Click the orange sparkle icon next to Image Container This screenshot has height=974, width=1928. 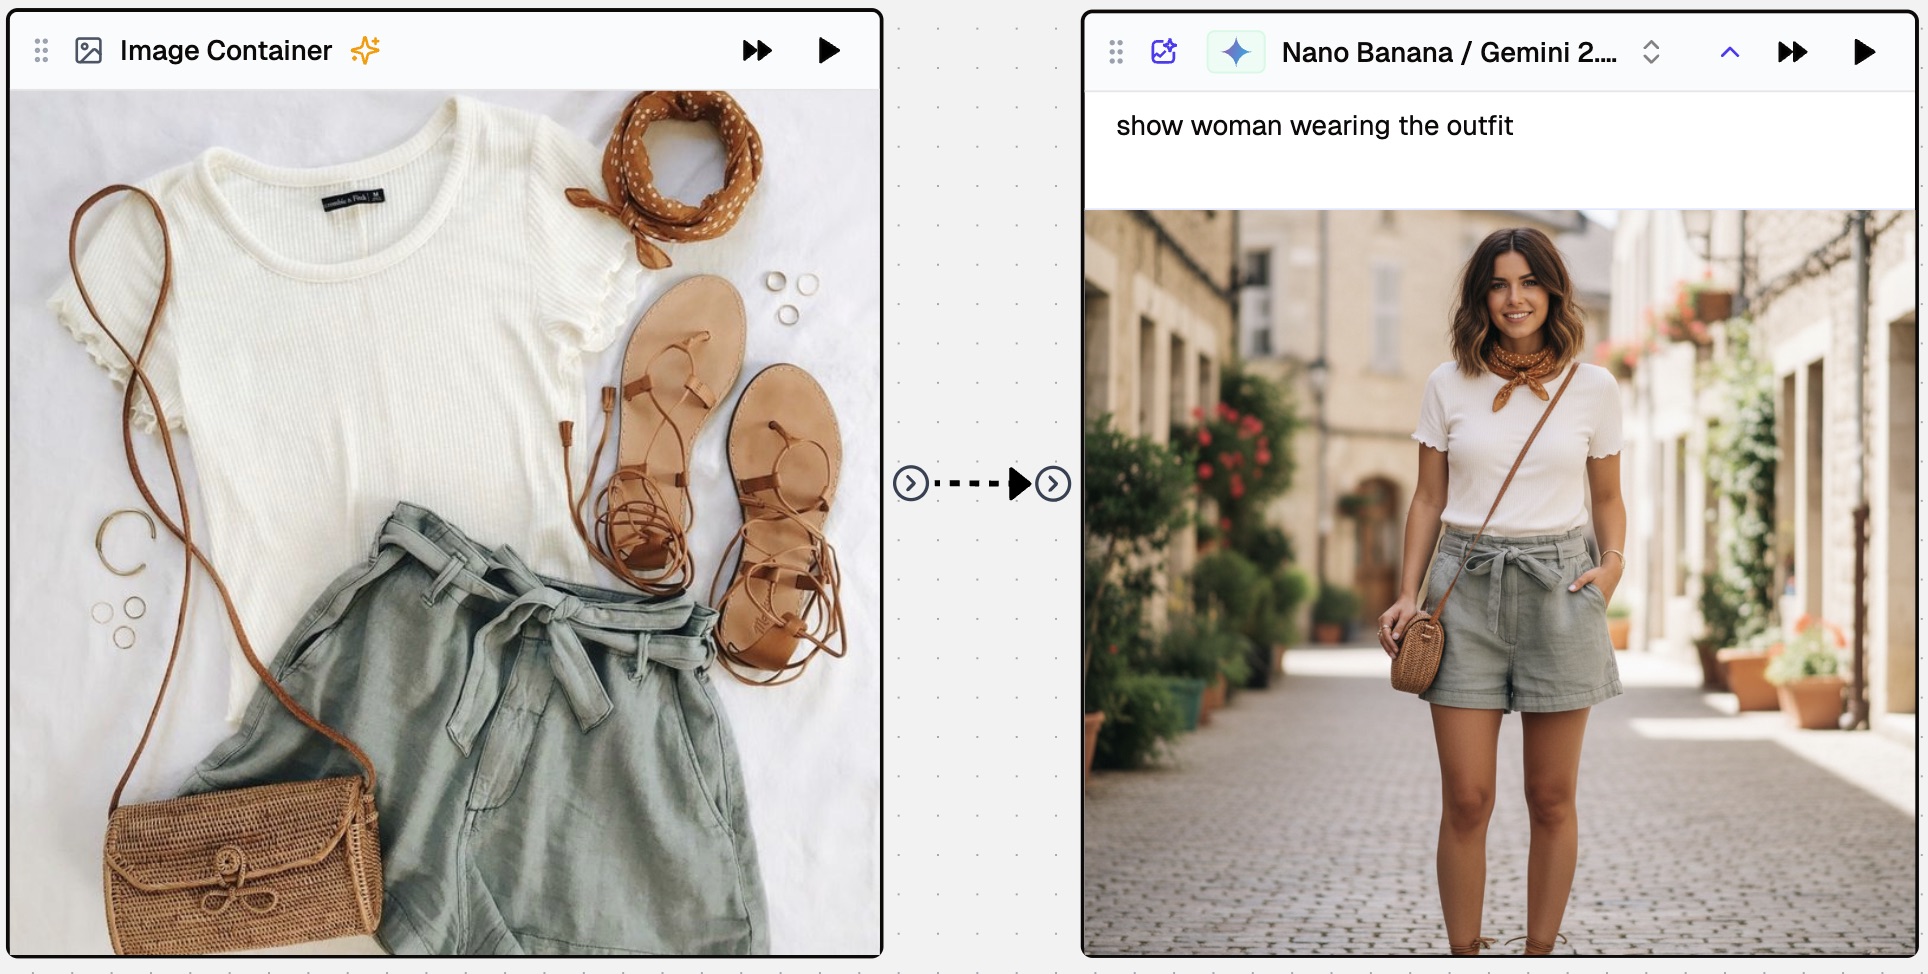(364, 50)
